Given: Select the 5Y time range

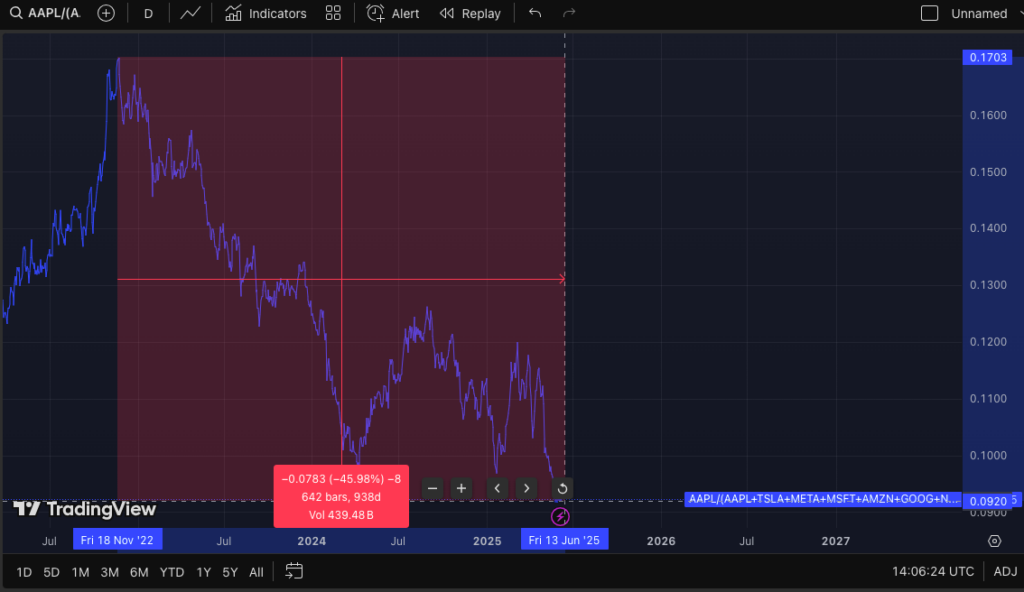Looking at the screenshot, I should pyautogui.click(x=230, y=572).
